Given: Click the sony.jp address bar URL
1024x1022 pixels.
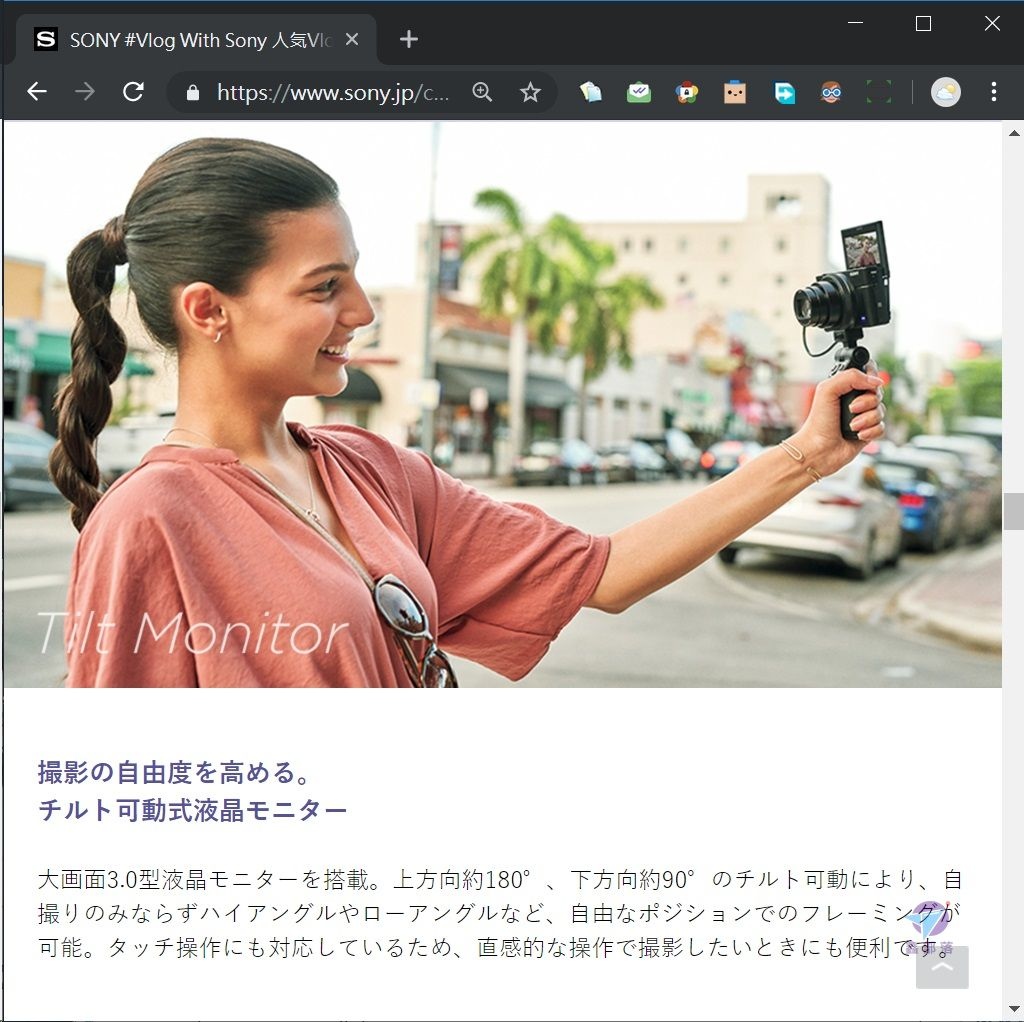Looking at the screenshot, I should [x=333, y=93].
